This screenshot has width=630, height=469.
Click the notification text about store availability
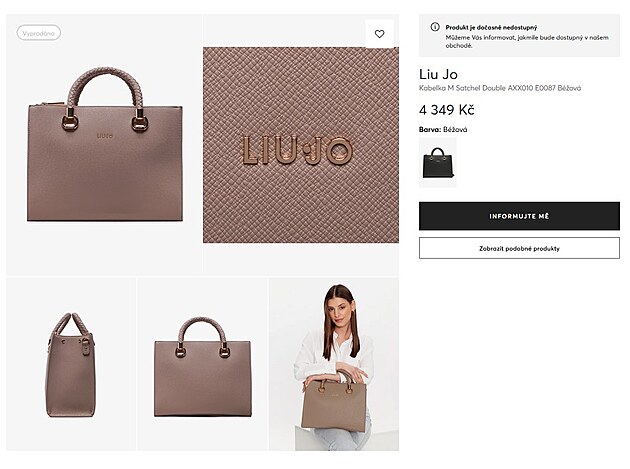tap(527, 41)
